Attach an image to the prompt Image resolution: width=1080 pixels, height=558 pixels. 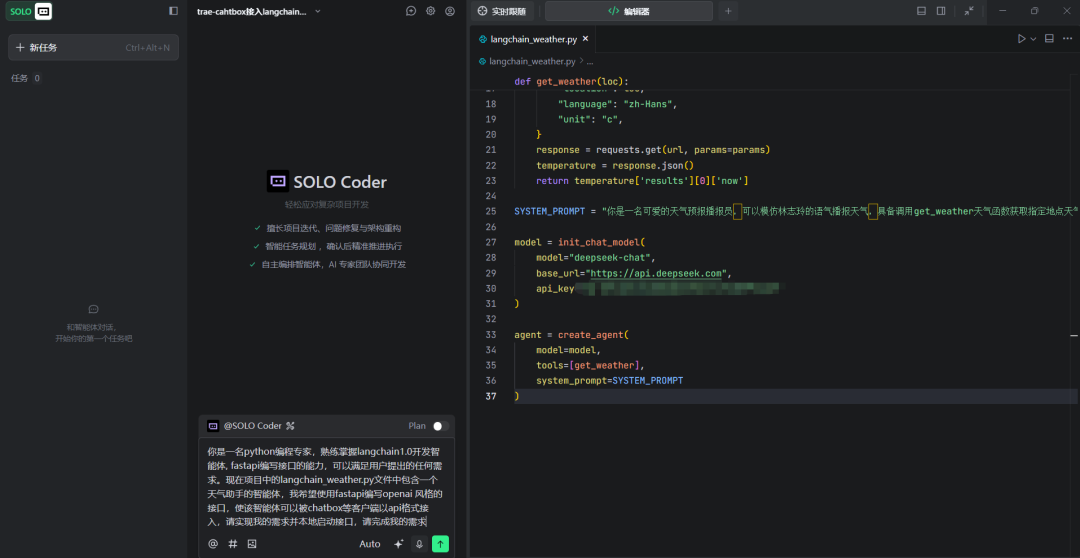252,544
